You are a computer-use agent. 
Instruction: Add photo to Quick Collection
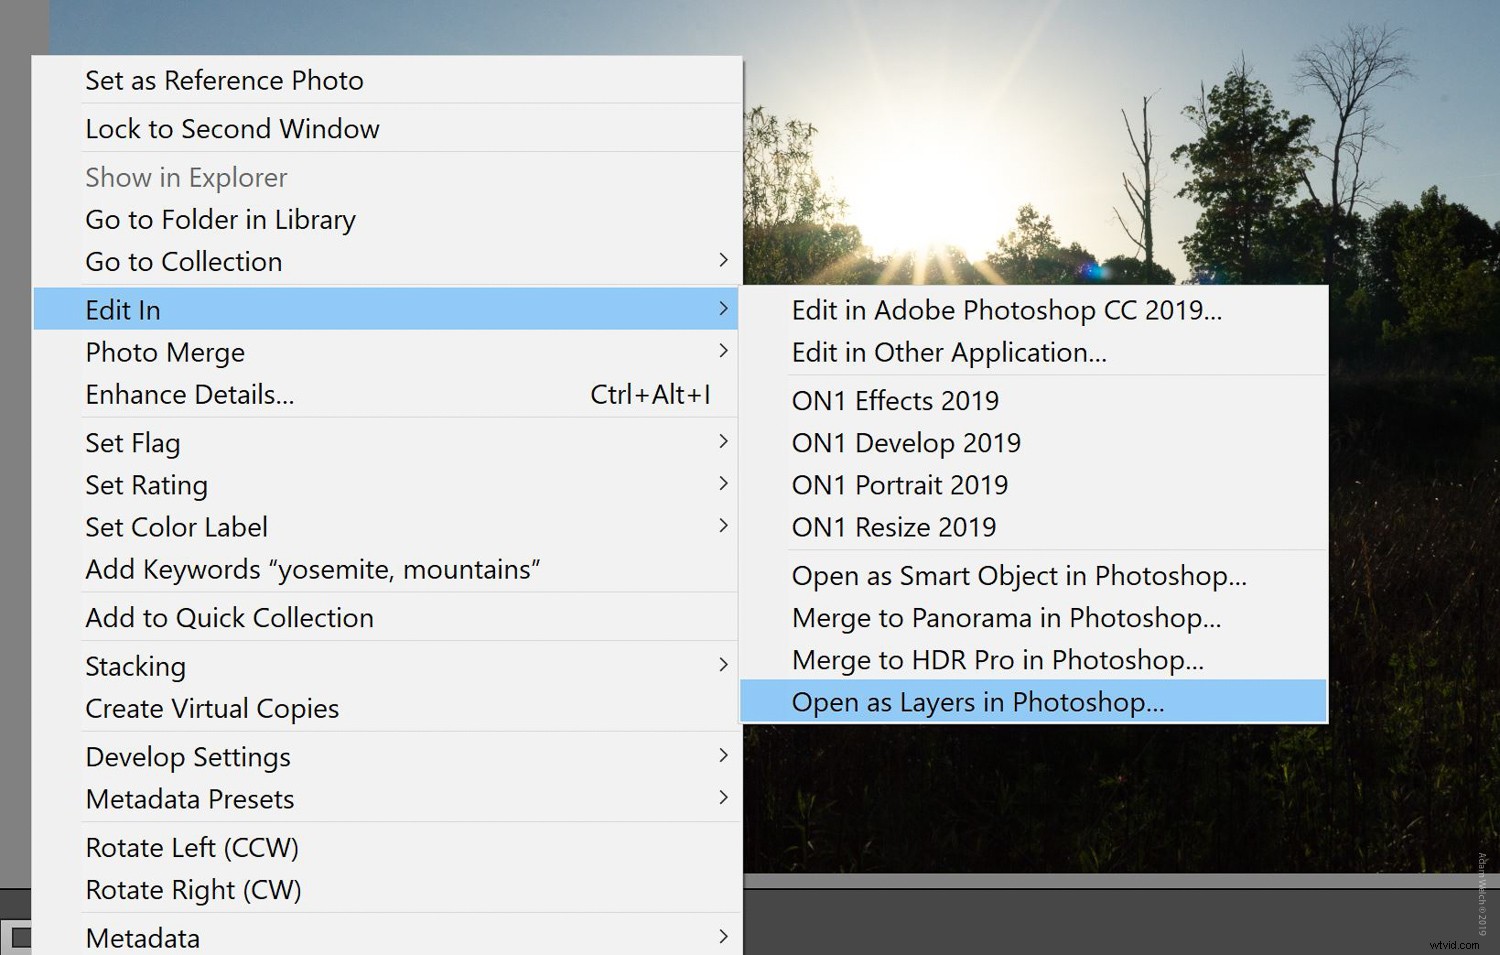point(229,617)
